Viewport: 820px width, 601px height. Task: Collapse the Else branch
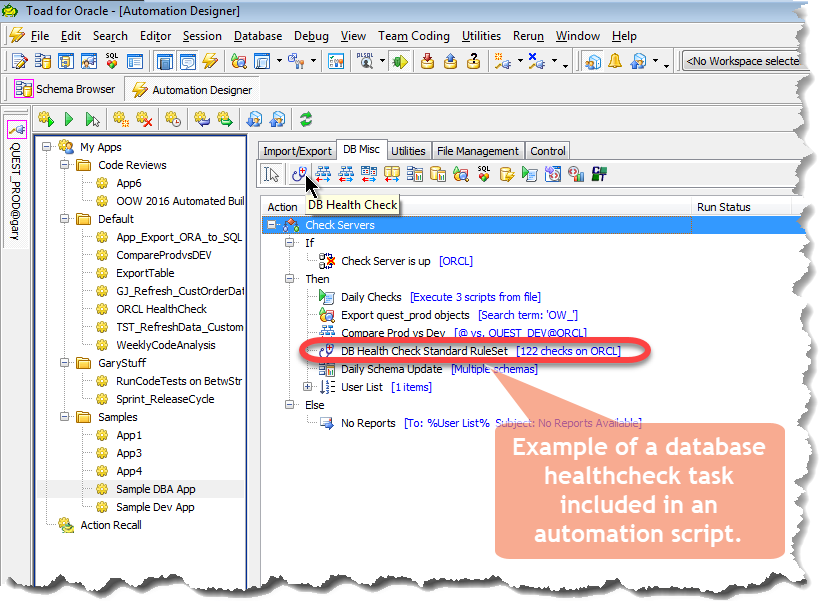289,405
